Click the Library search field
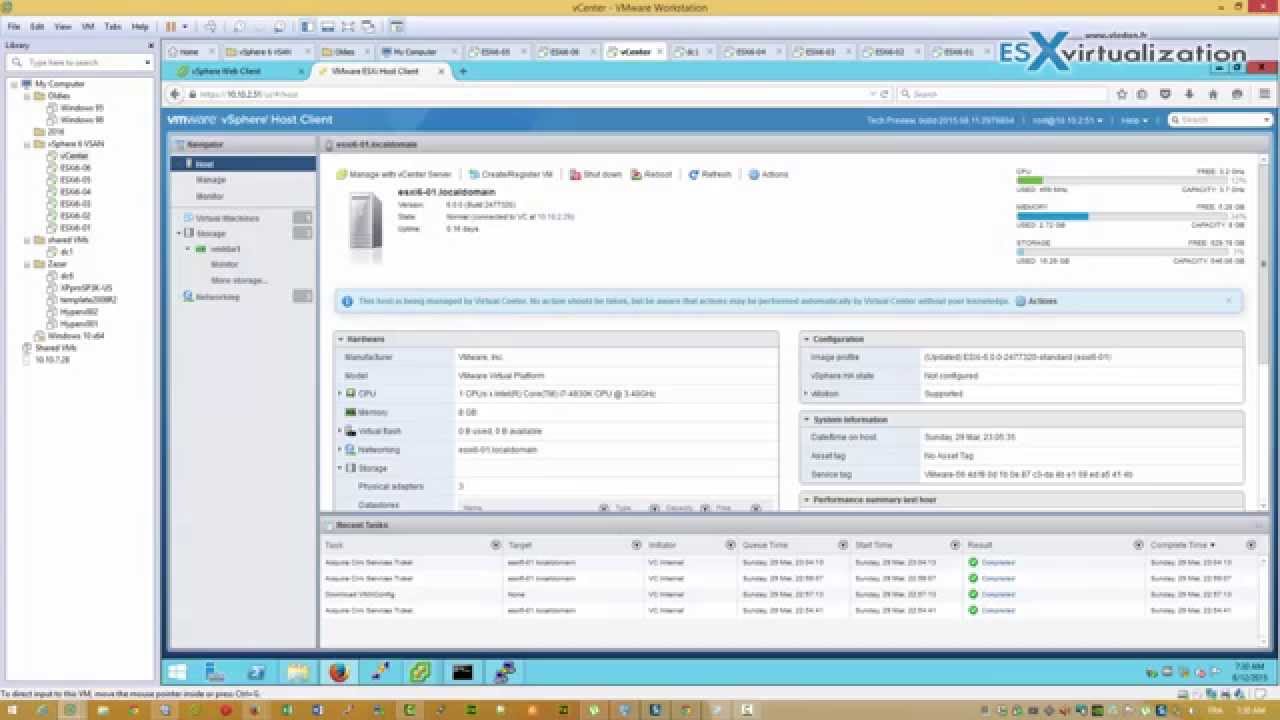The height and width of the screenshot is (720, 1280). (x=78, y=62)
